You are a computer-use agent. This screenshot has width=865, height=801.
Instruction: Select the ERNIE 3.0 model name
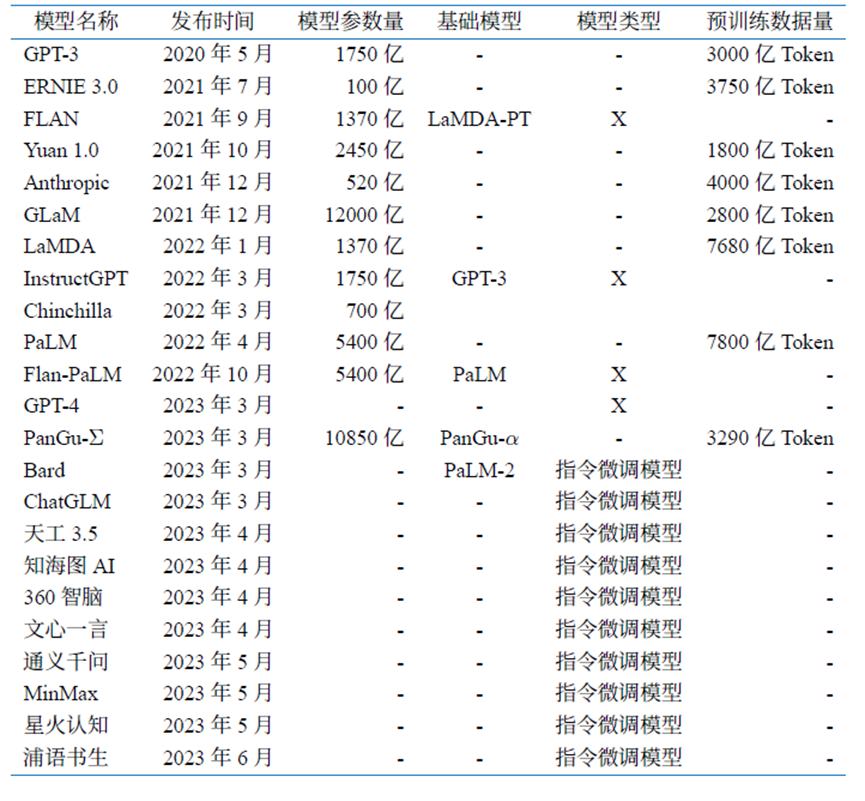[71, 87]
